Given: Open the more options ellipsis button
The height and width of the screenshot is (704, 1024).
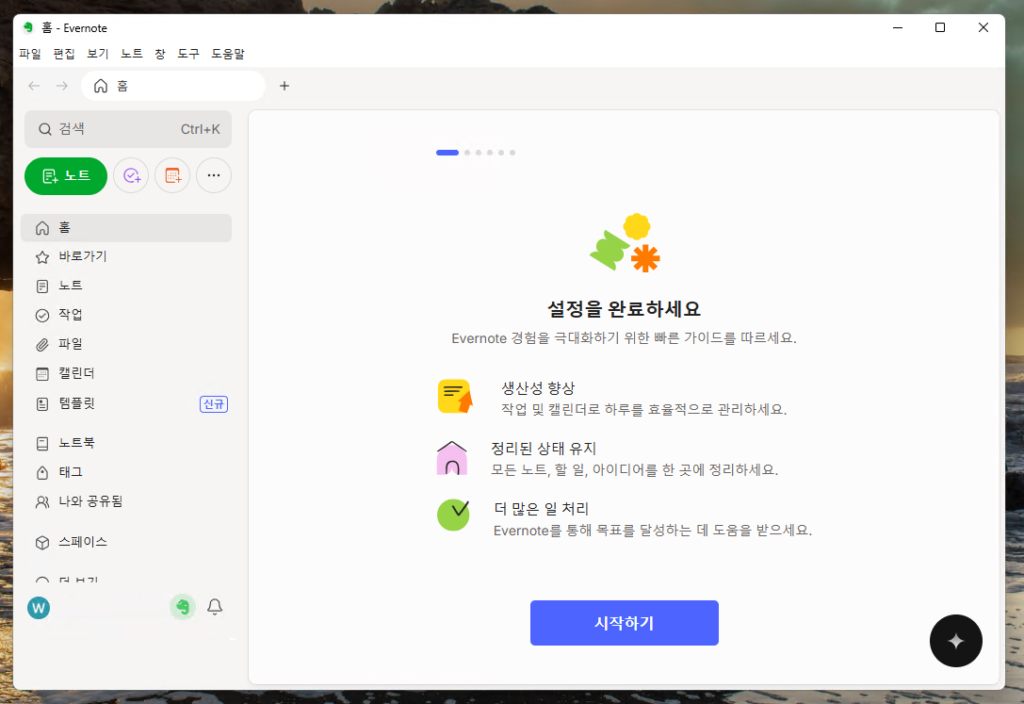Looking at the screenshot, I should [x=213, y=176].
